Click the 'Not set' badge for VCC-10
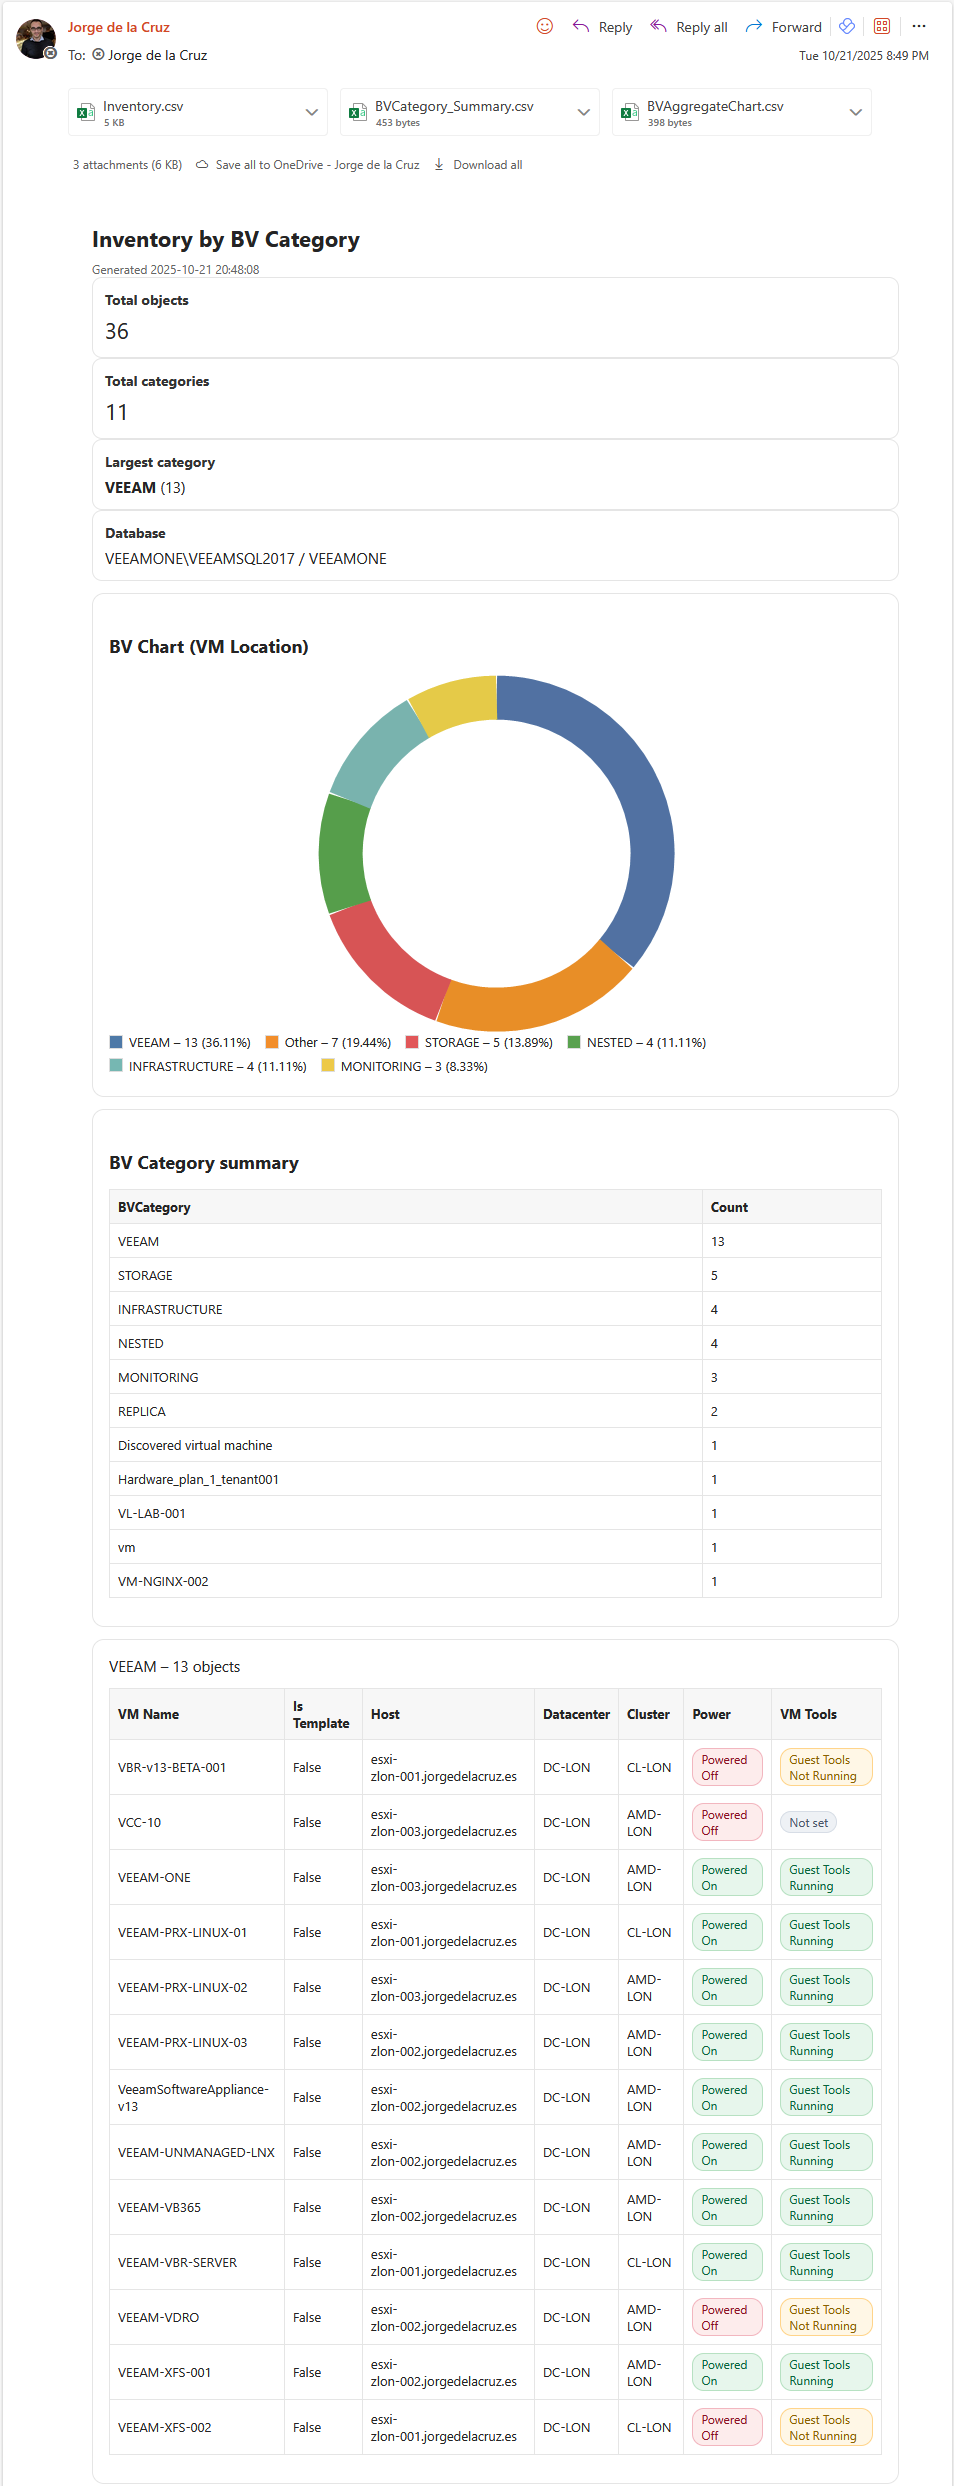 pos(808,1822)
